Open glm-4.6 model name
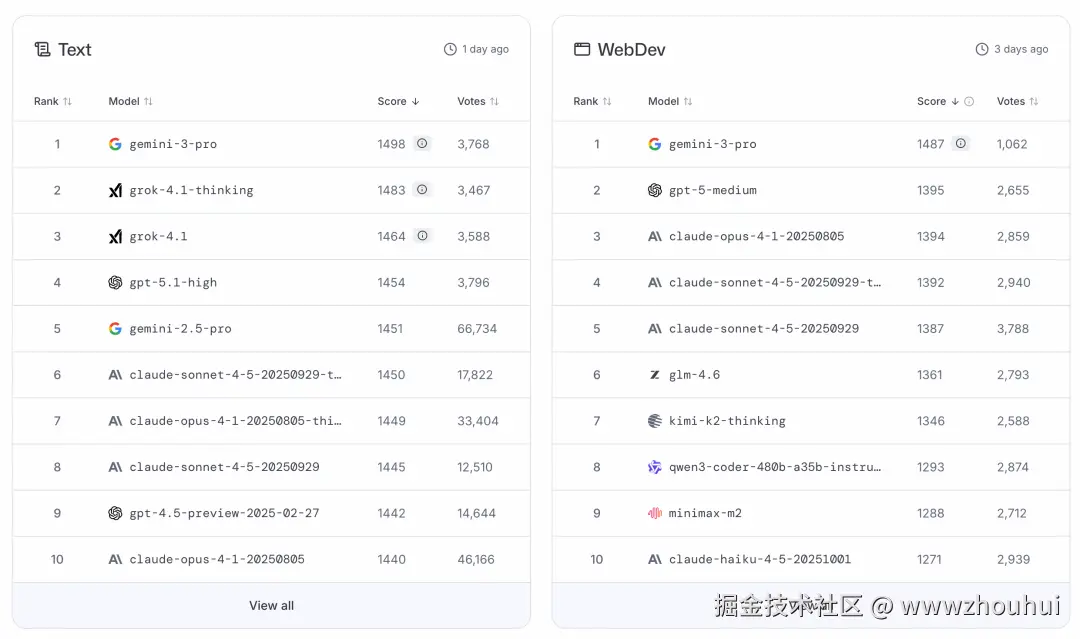 pyautogui.click(x=694, y=375)
